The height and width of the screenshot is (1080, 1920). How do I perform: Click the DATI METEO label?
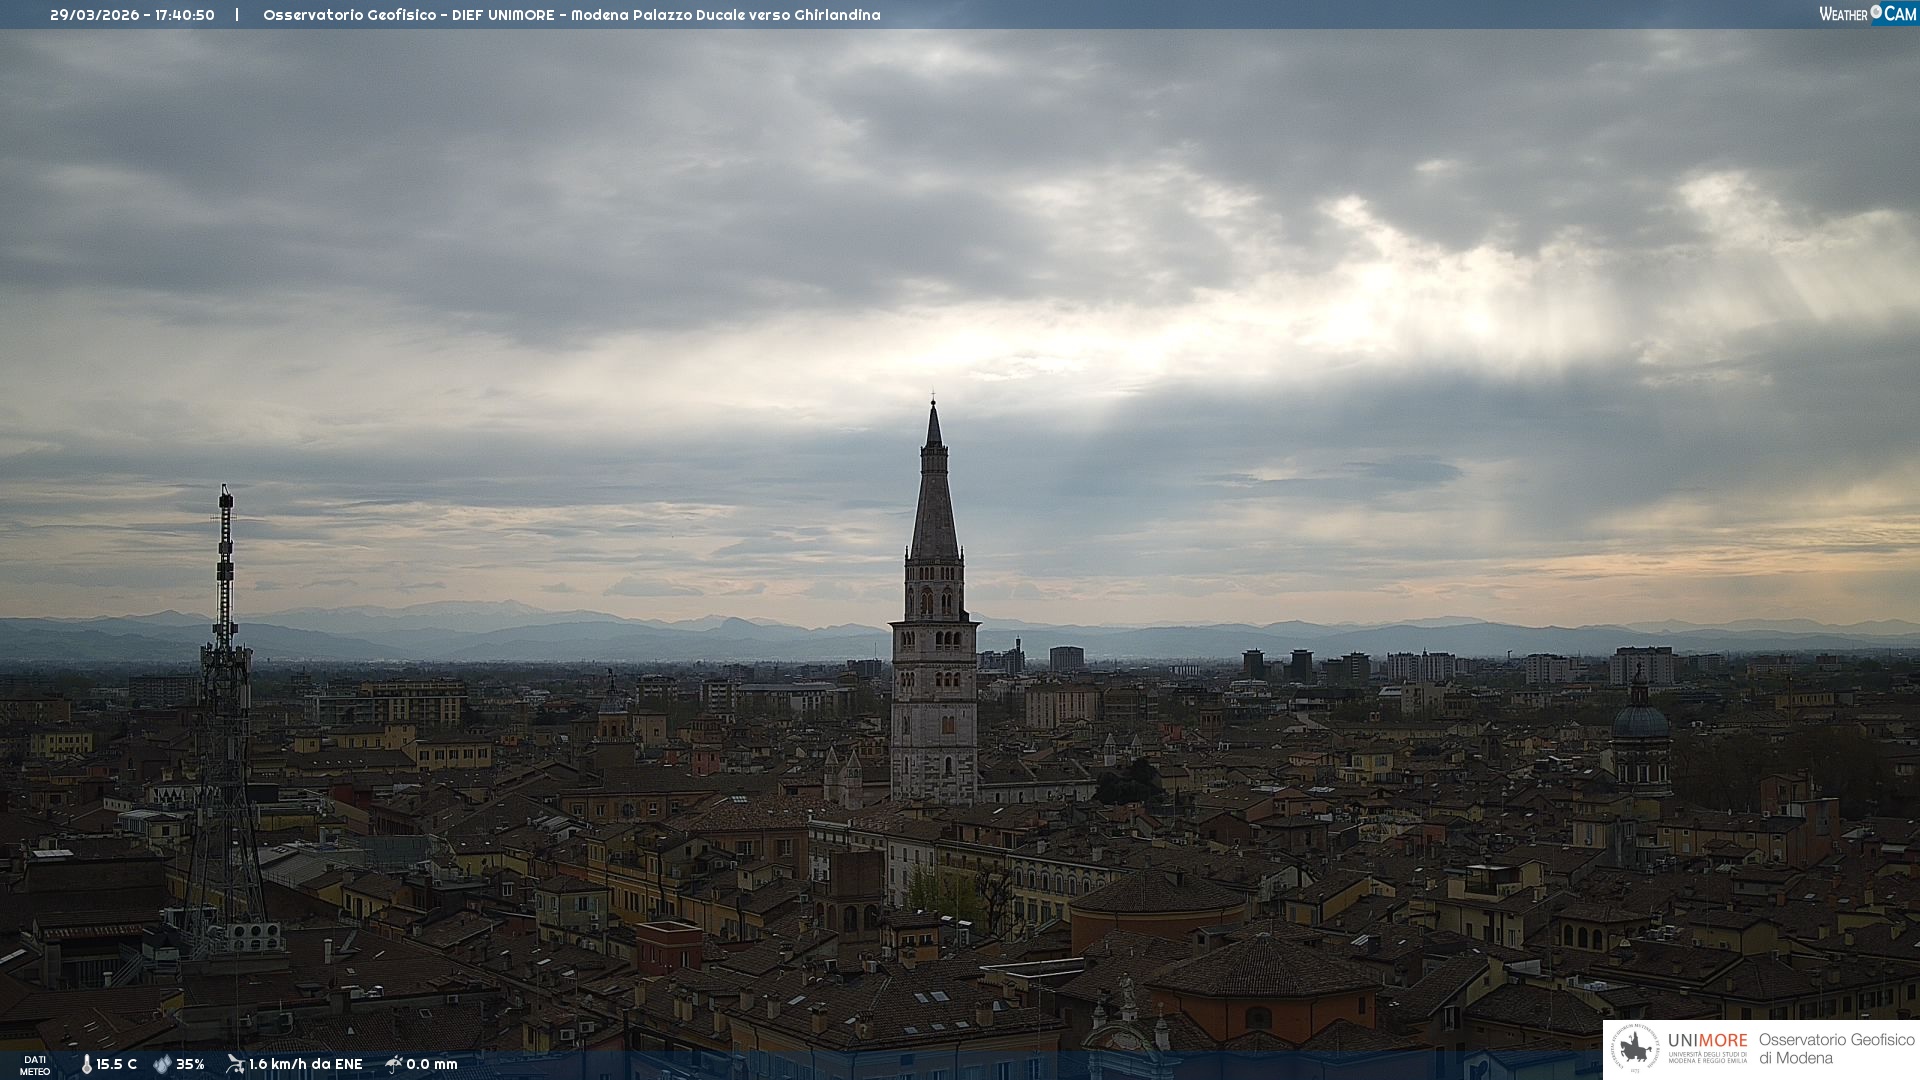pos(35,1065)
